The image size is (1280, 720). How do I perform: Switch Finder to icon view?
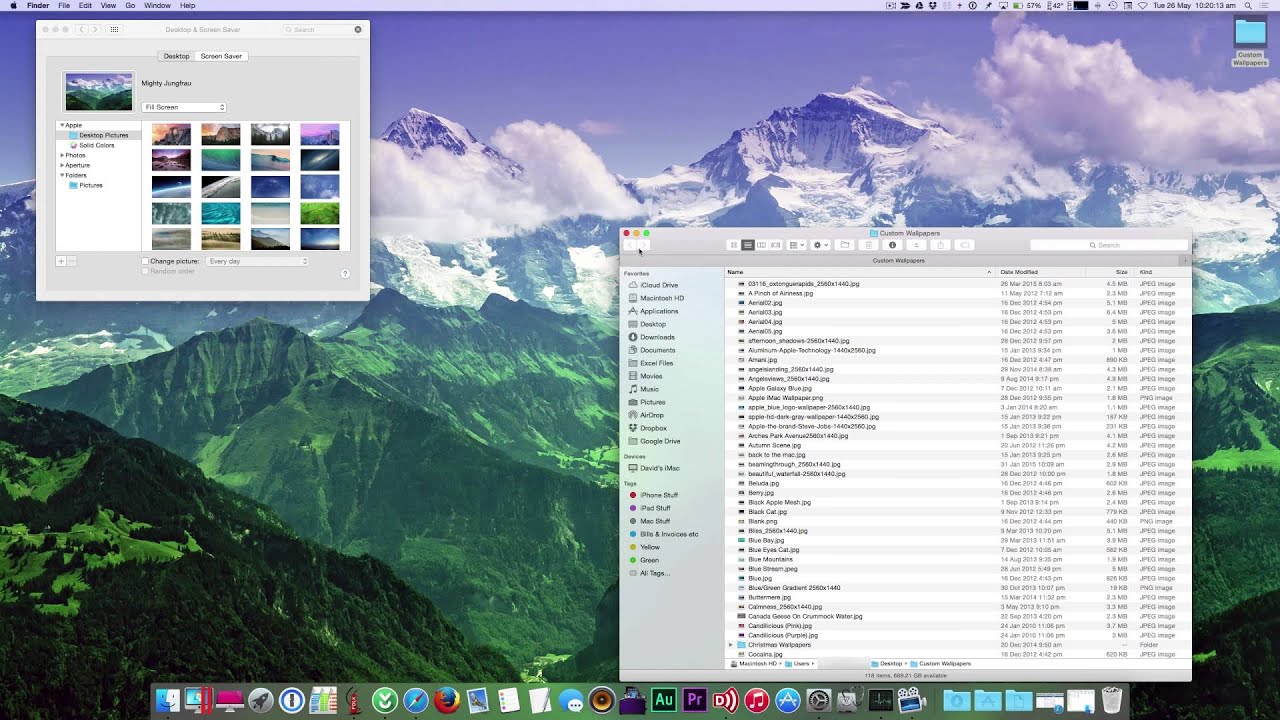click(733, 245)
